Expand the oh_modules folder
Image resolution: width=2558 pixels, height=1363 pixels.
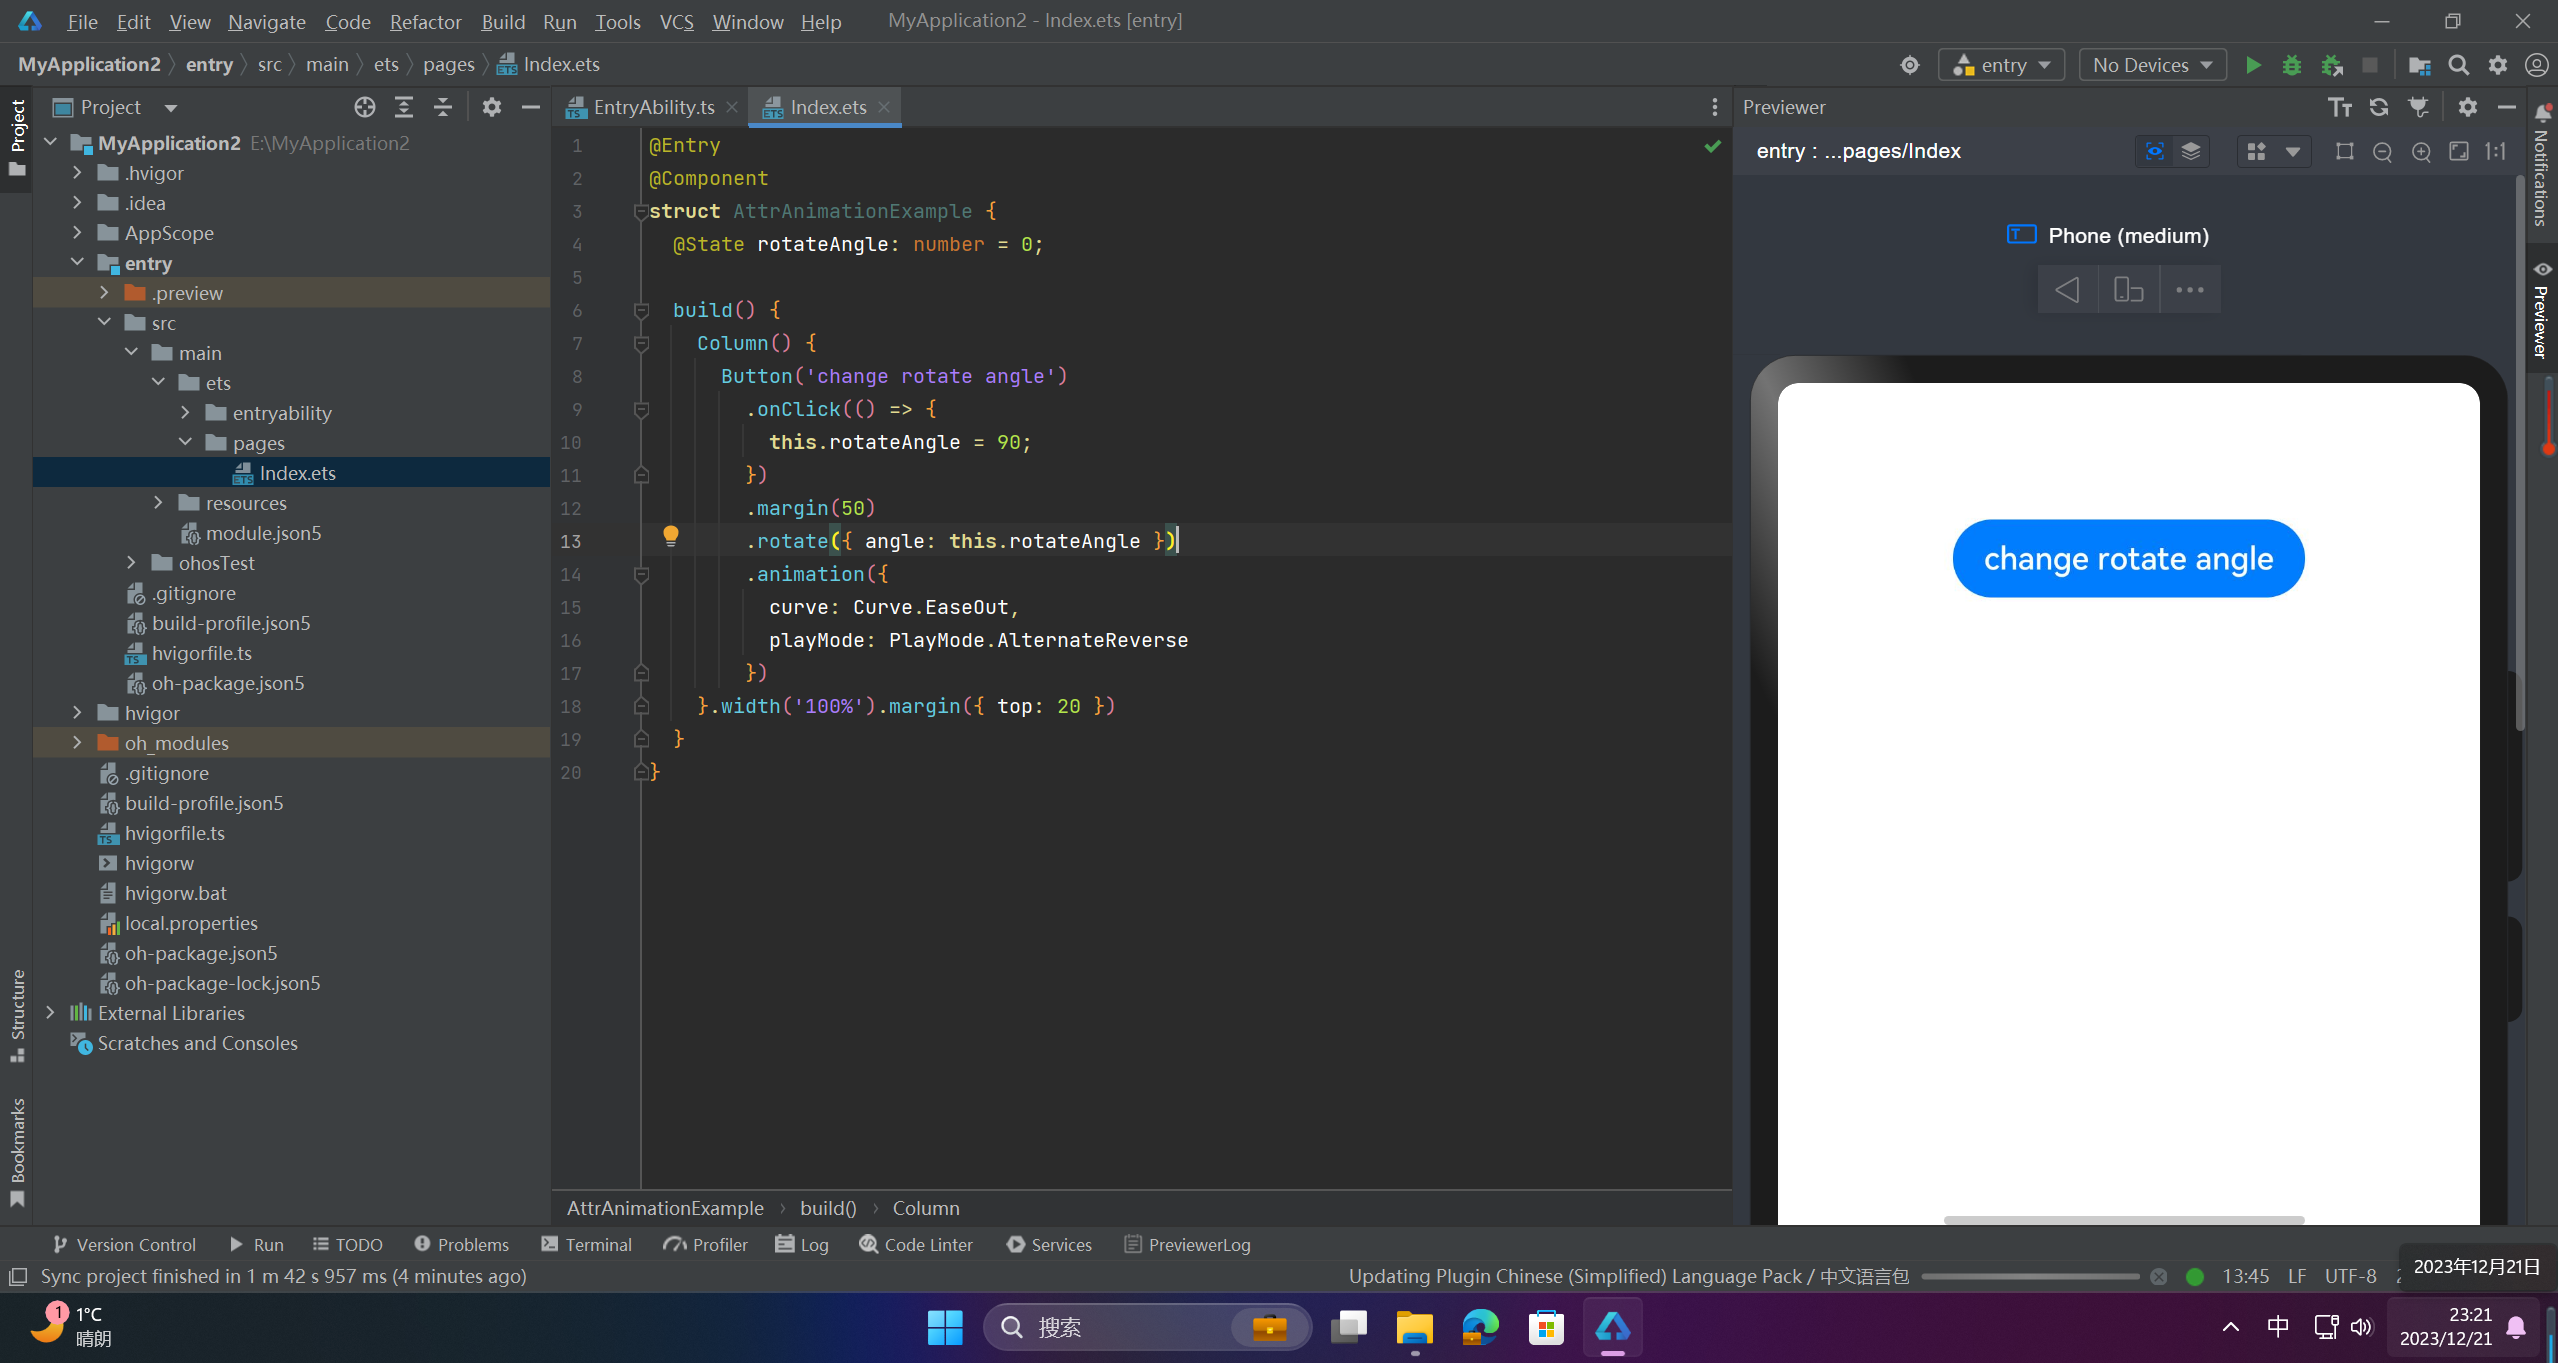click(77, 743)
